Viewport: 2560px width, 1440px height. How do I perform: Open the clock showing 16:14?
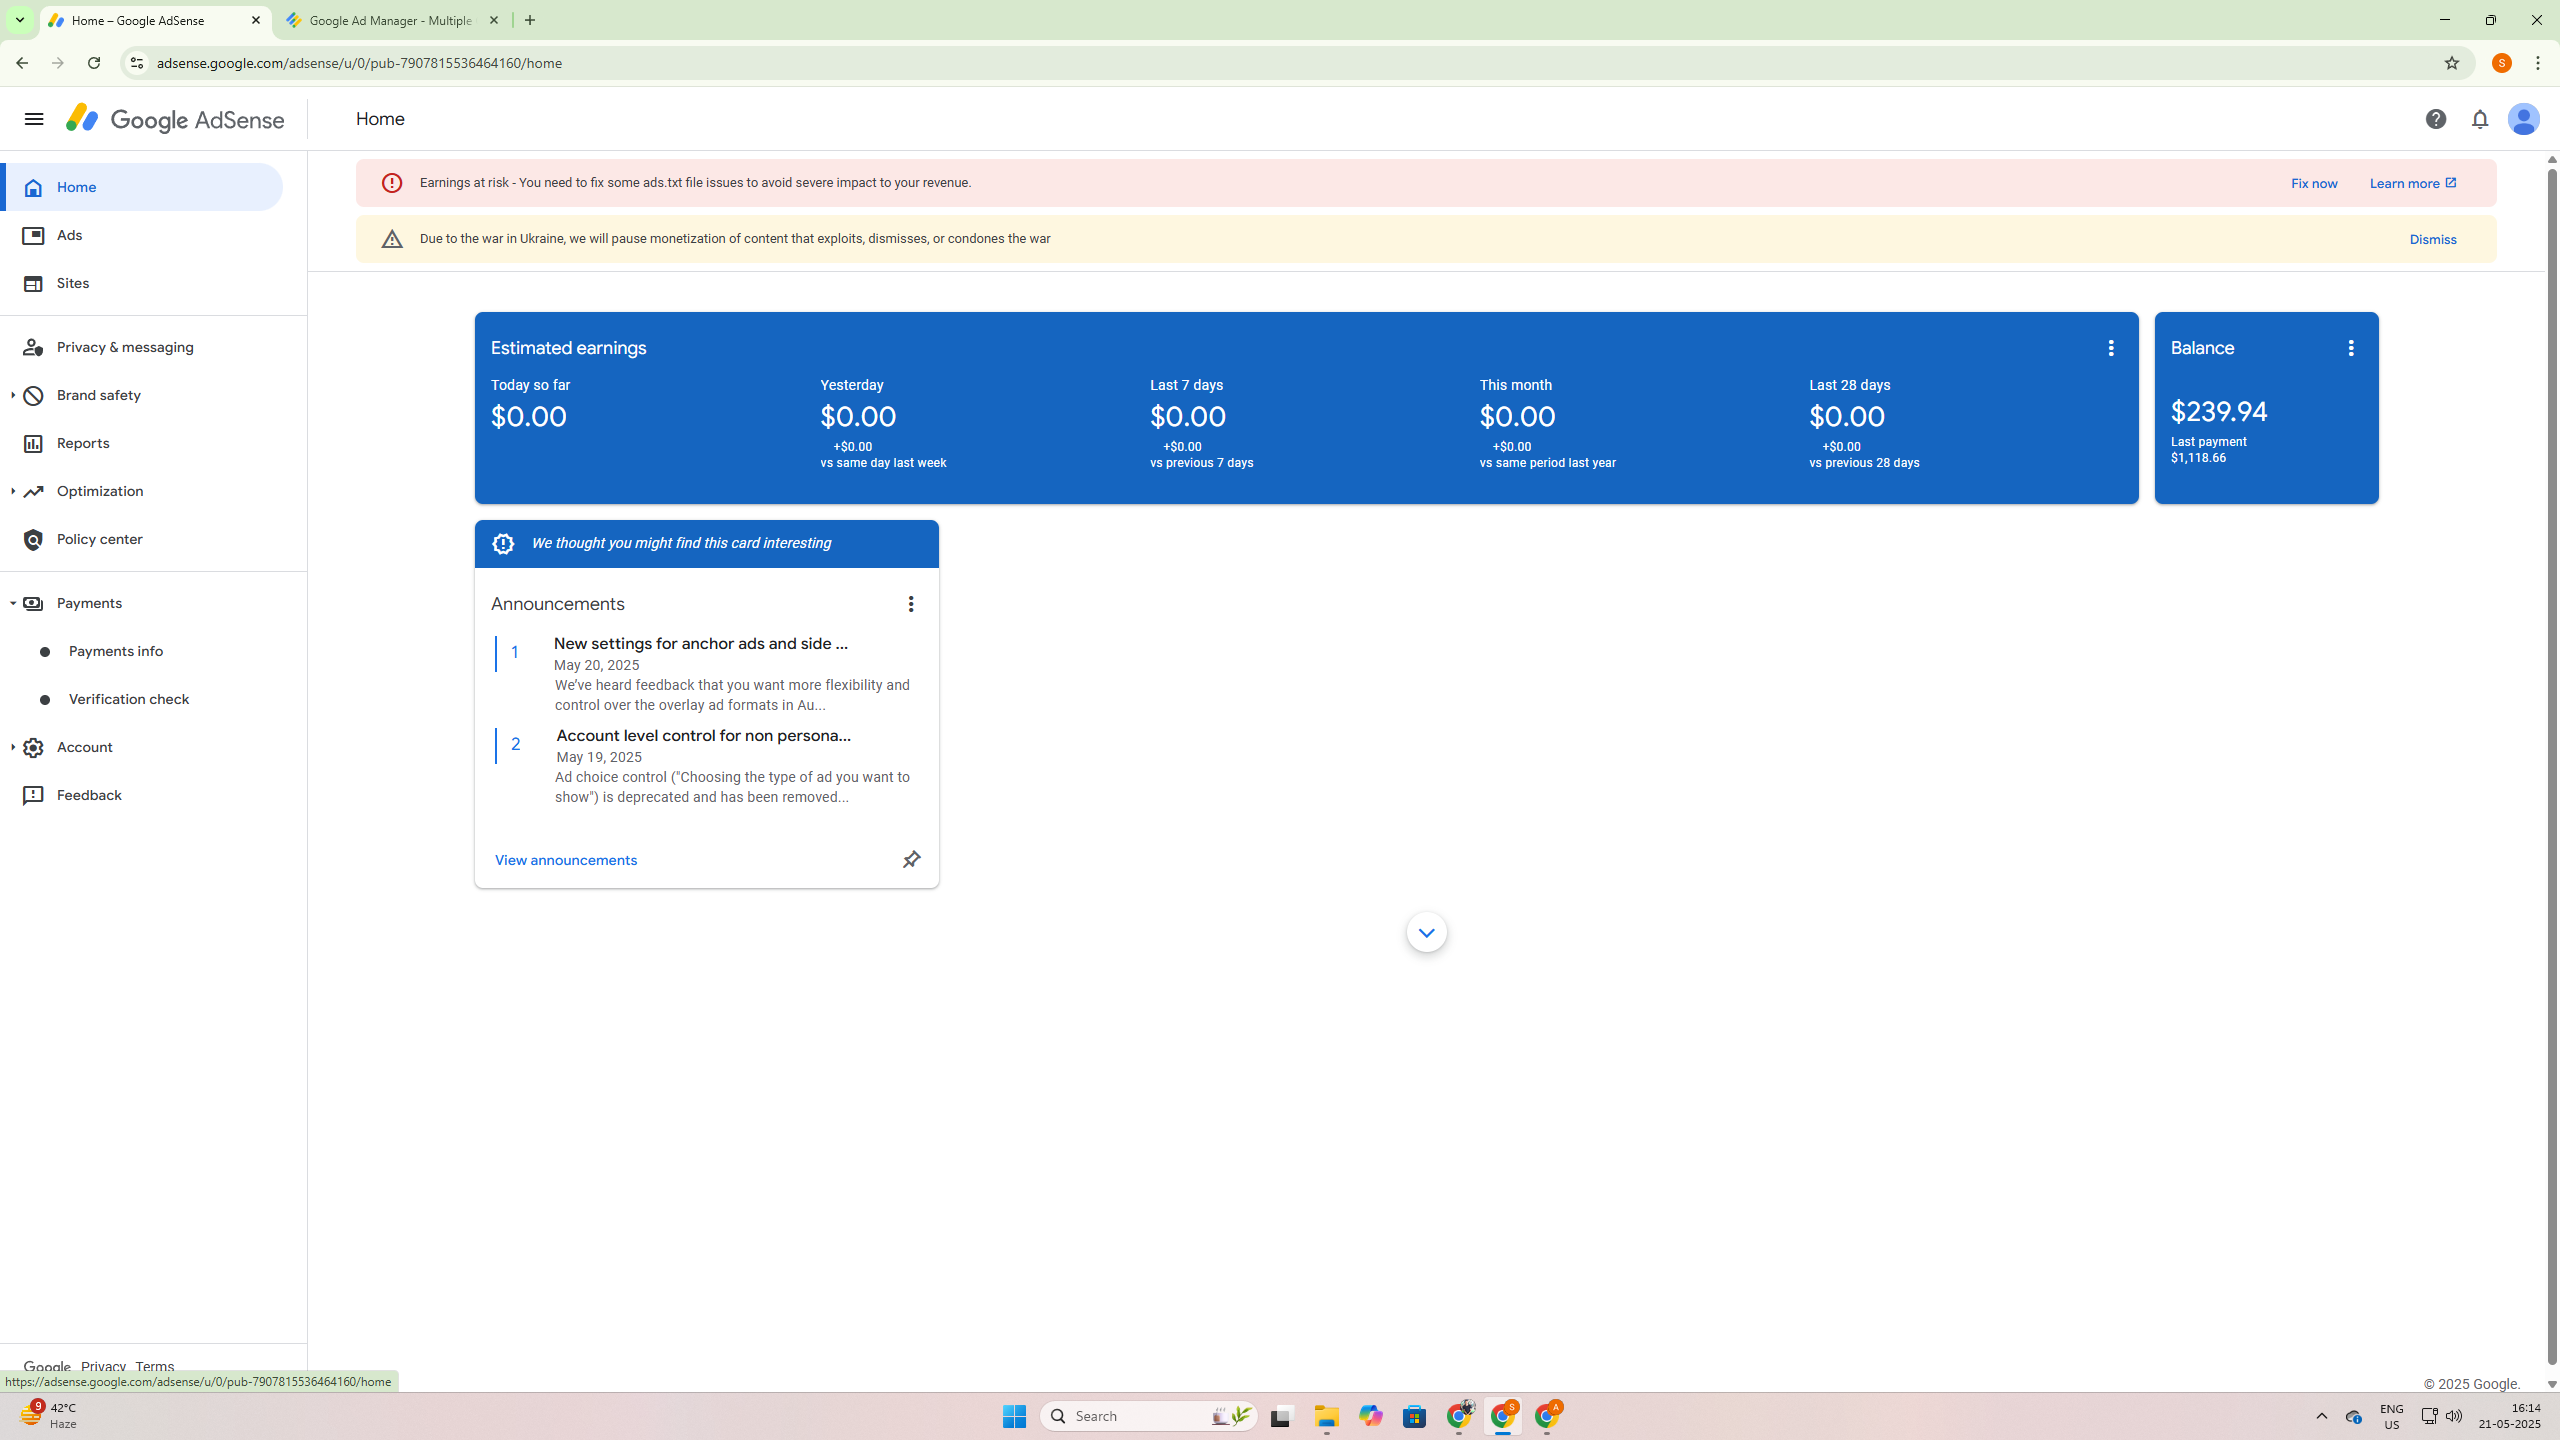point(2508,1416)
